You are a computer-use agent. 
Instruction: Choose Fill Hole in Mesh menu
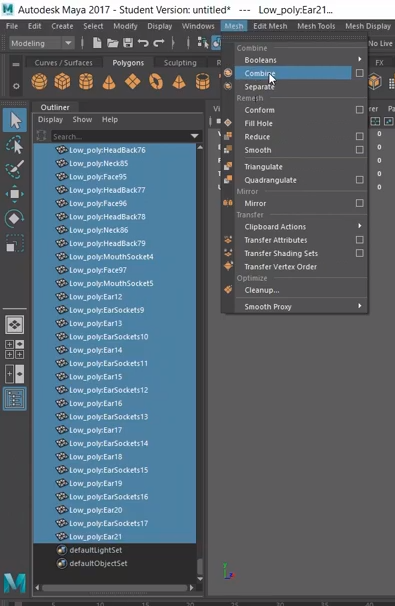click(258, 123)
